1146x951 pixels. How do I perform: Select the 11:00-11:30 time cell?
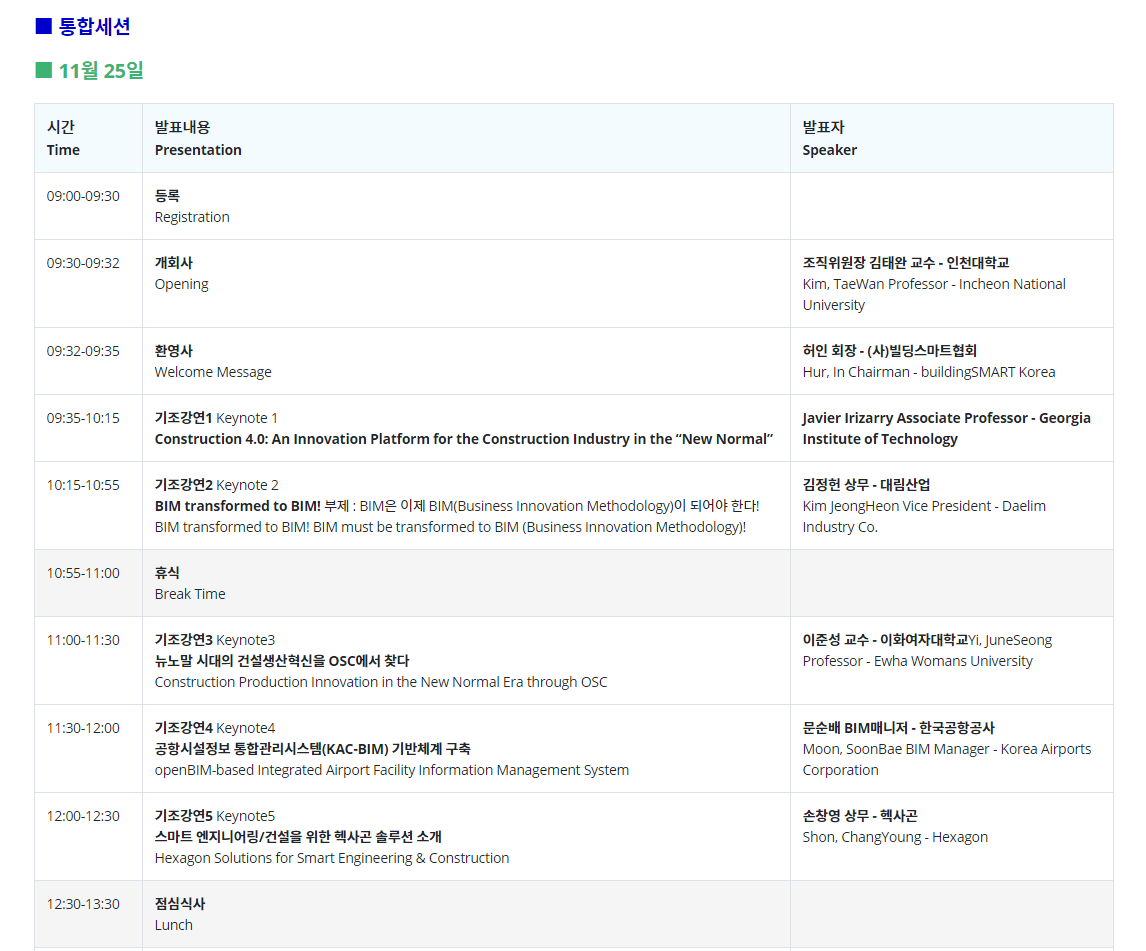pos(88,661)
